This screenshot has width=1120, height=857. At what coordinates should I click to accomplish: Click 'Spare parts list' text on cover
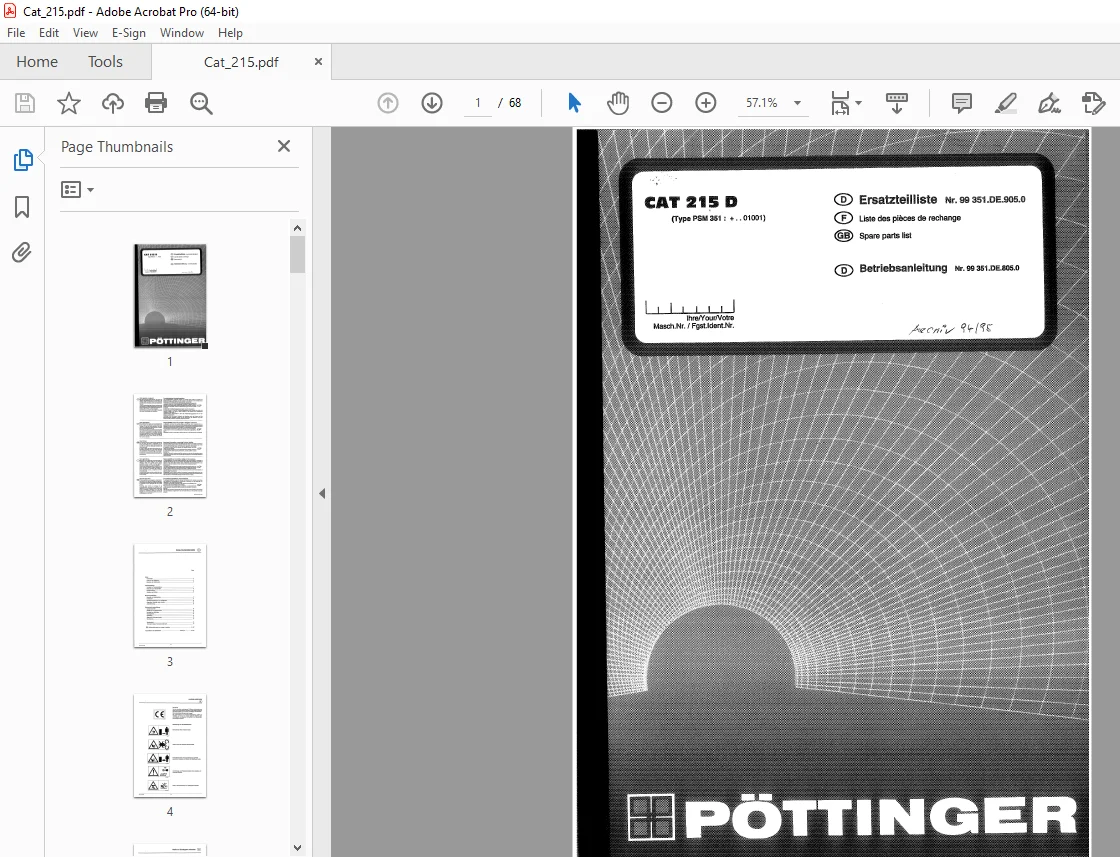(x=885, y=236)
